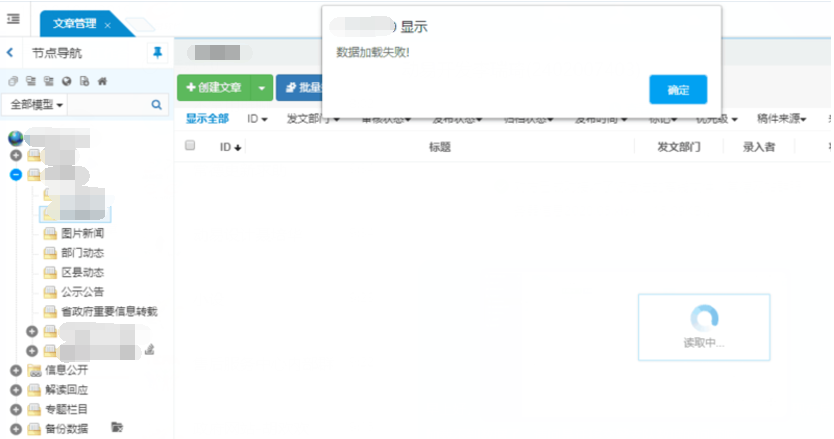
Task: Select 显示全部 filter option
Action: [x=207, y=119]
